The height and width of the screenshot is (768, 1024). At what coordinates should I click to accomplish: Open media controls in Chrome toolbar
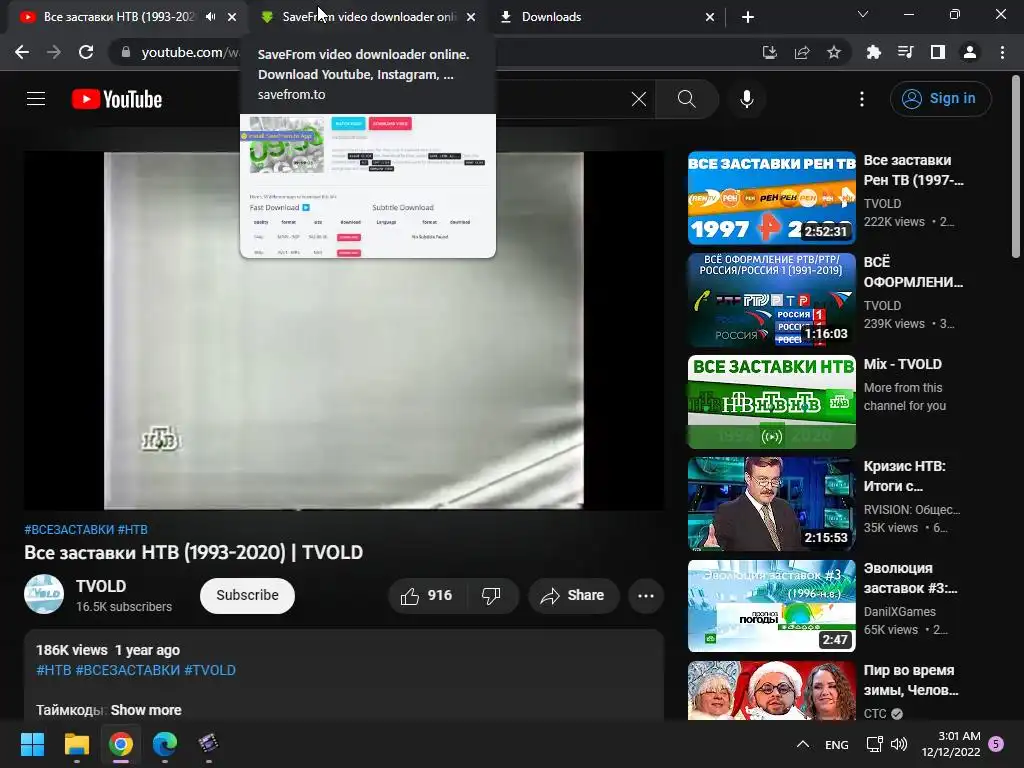pyautogui.click(x=905, y=52)
